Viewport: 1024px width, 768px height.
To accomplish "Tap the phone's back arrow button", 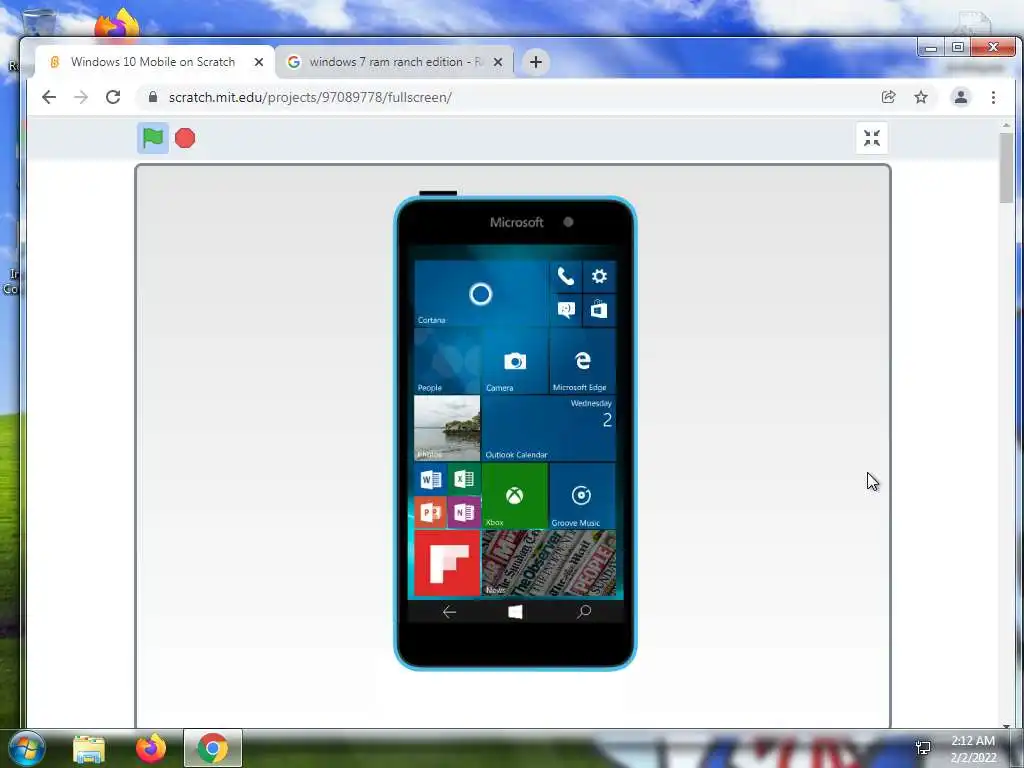I will pos(449,612).
